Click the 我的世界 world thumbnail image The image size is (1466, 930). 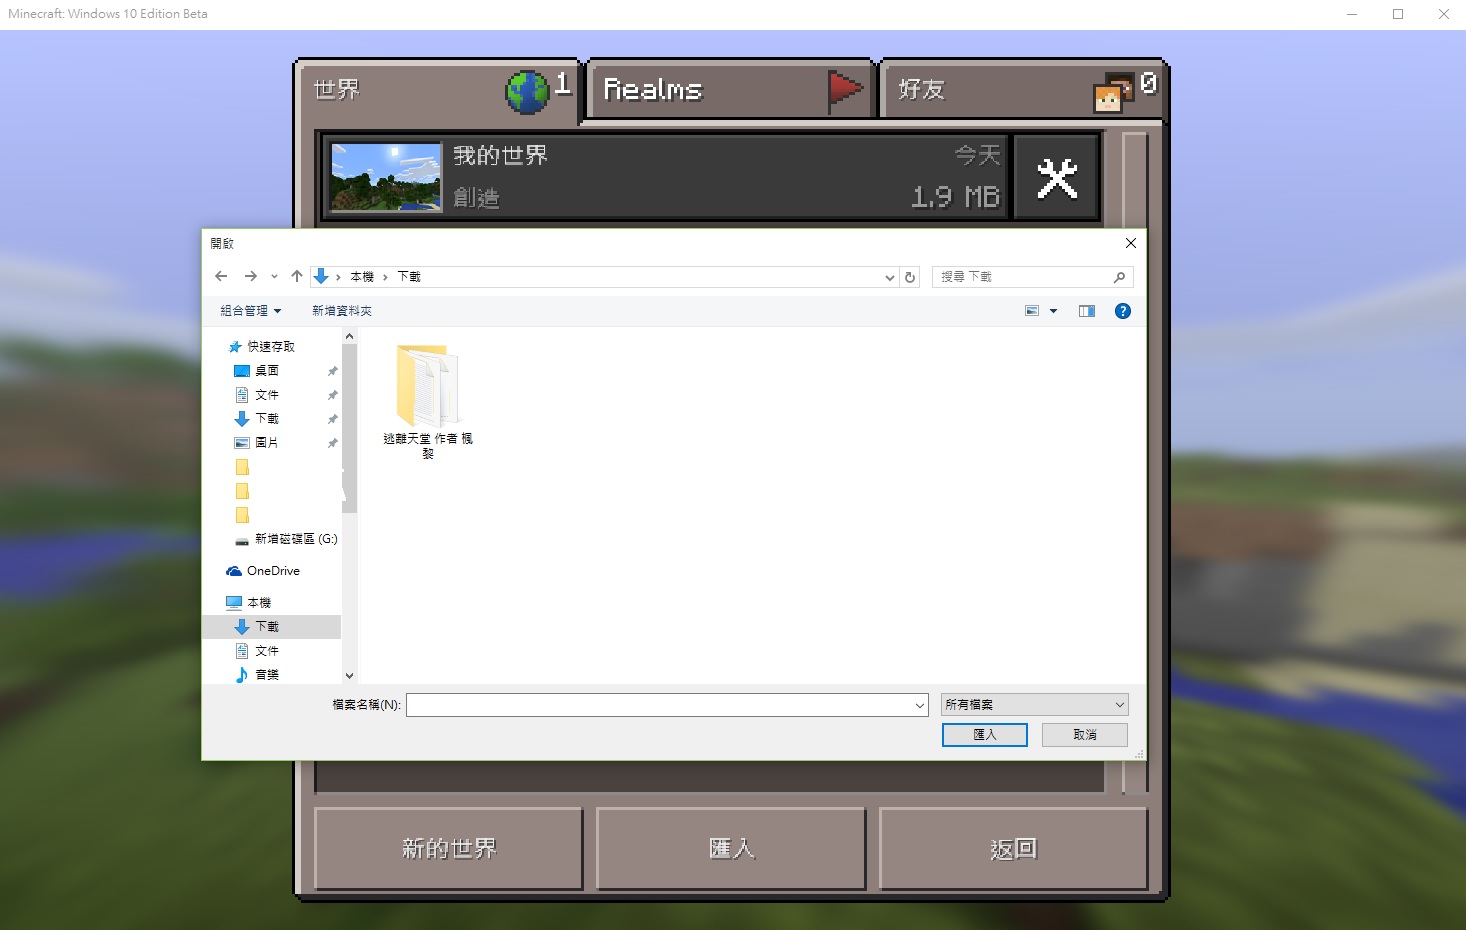(x=386, y=177)
